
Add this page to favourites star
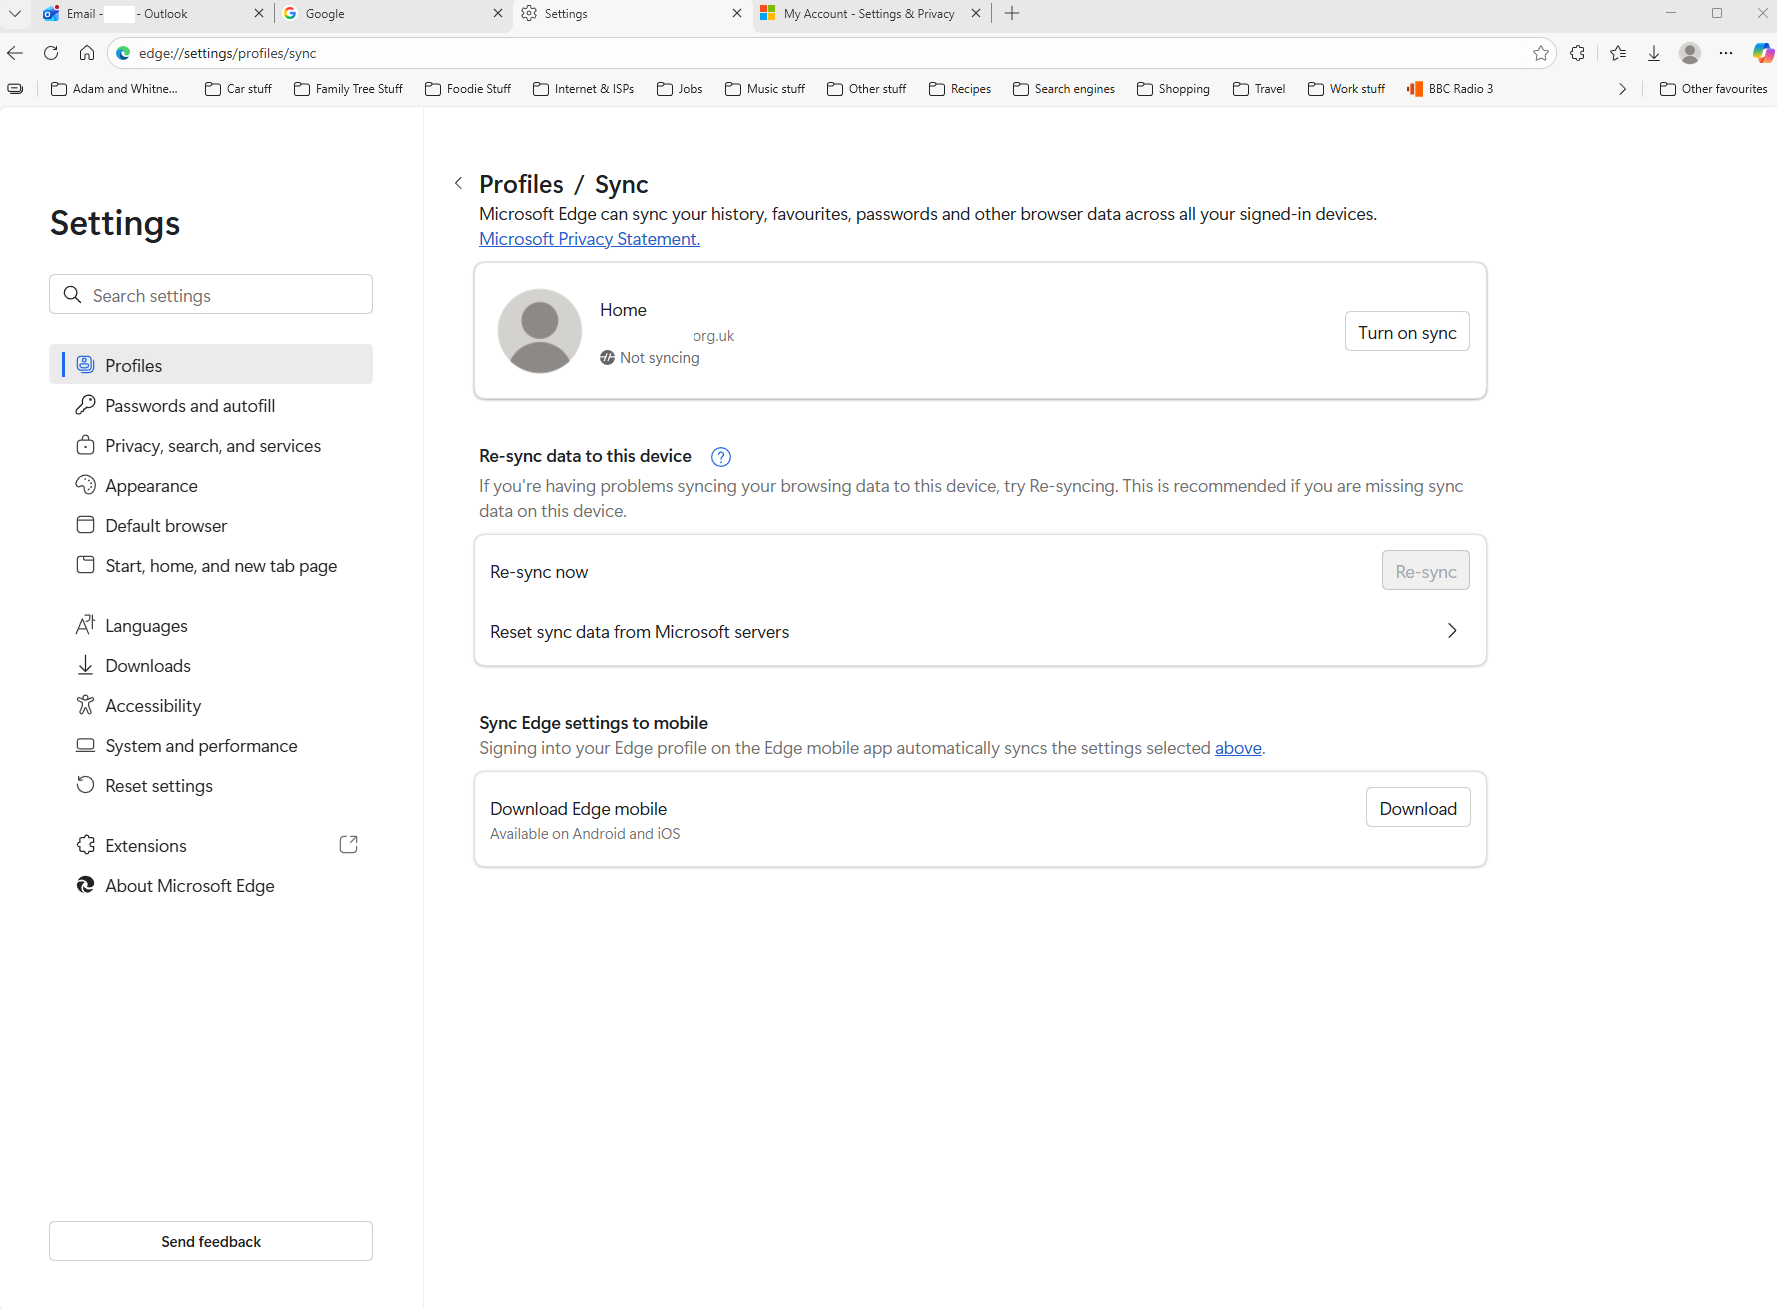coord(1541,53)
